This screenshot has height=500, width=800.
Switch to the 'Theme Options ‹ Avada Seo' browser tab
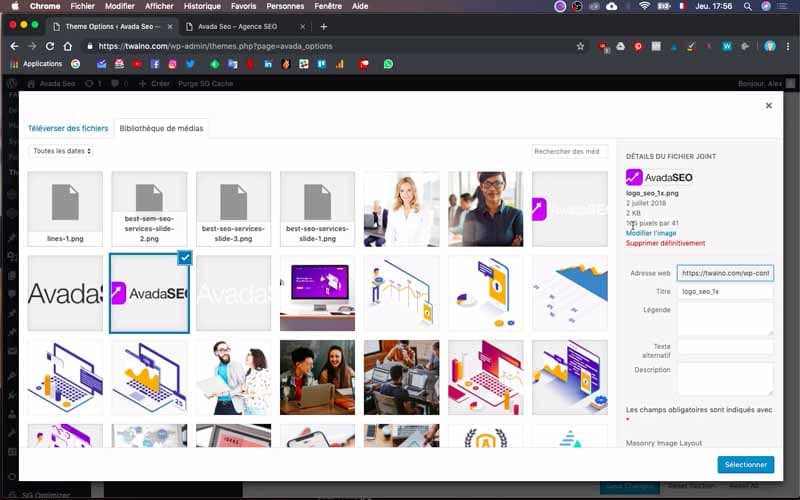(x=112, y=27)
